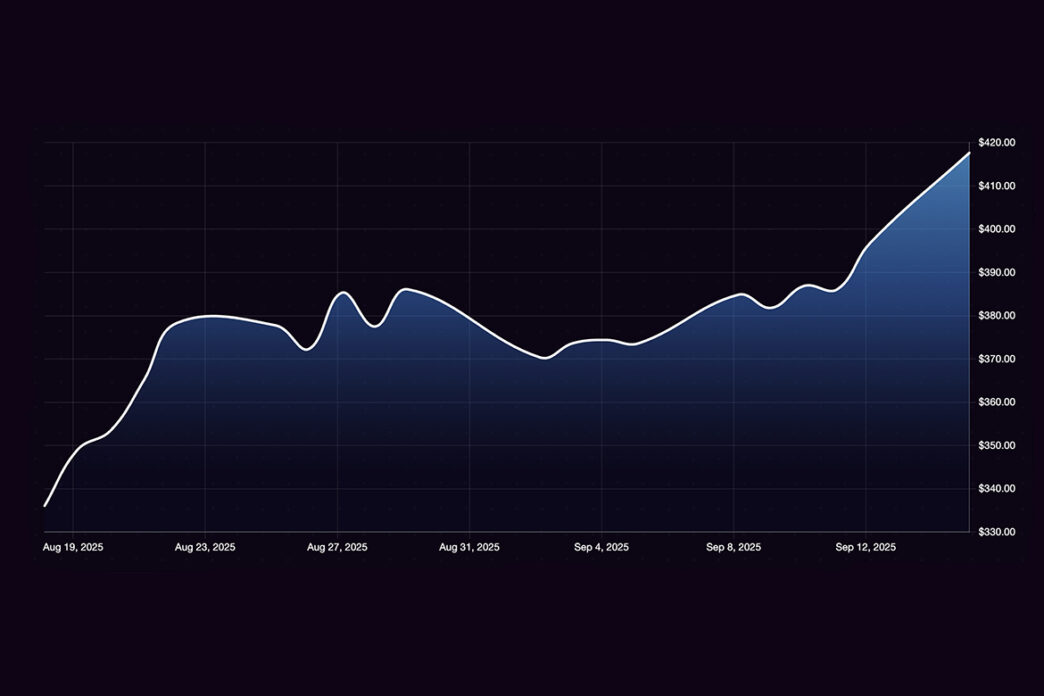Screen dimensions: 1044x696
Task: Select the $390.00 price label
Action: 996,272
